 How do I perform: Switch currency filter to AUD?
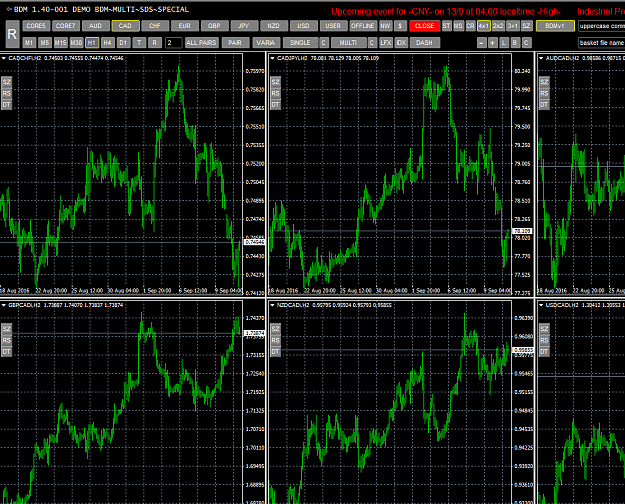[96, 26]
